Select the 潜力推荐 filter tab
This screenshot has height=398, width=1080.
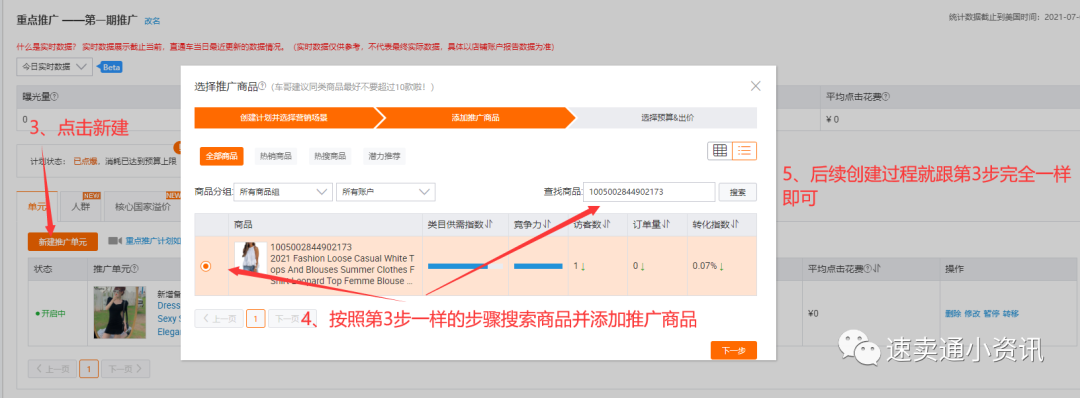tap(384, 156)
